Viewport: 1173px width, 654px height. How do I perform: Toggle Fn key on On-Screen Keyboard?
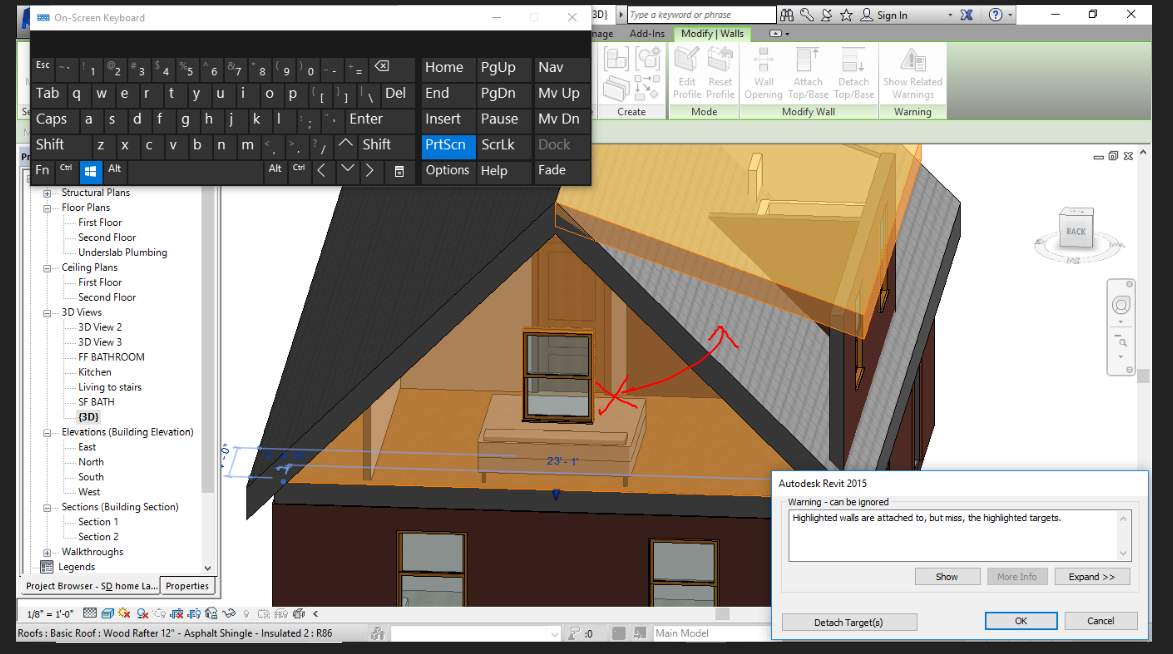(43, 170)
